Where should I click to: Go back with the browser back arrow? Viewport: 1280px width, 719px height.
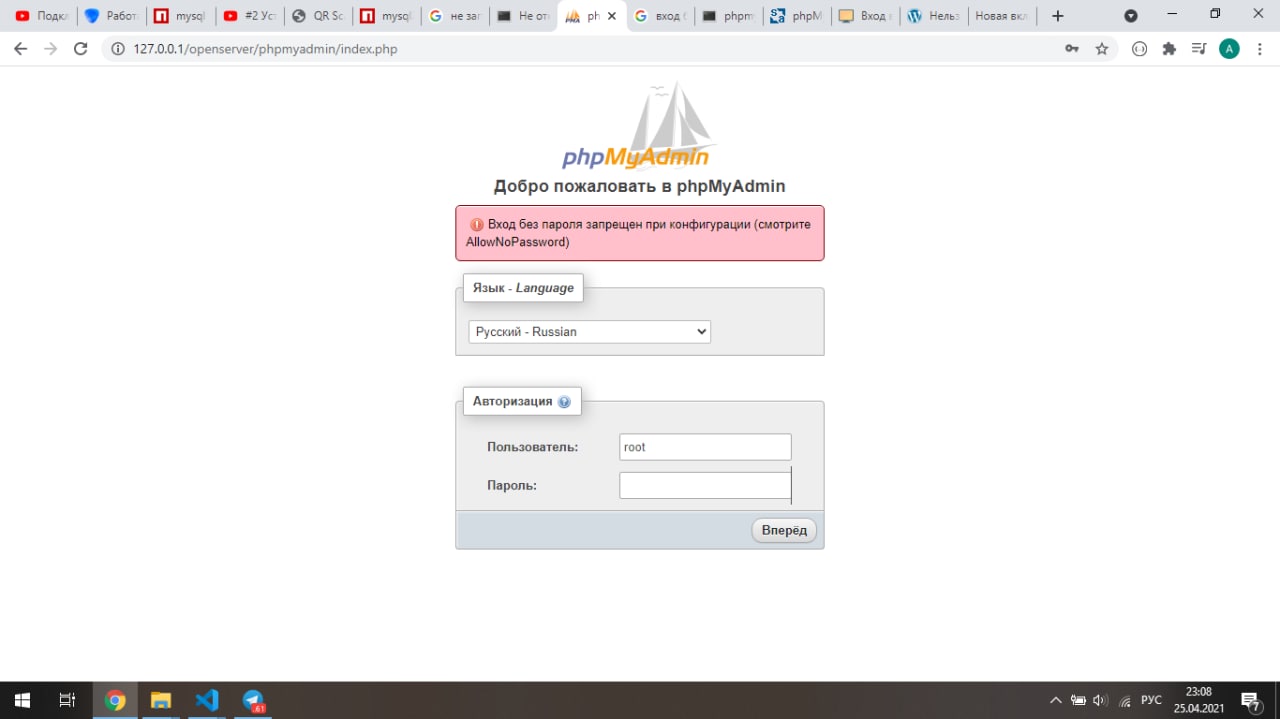pos(20,48)
